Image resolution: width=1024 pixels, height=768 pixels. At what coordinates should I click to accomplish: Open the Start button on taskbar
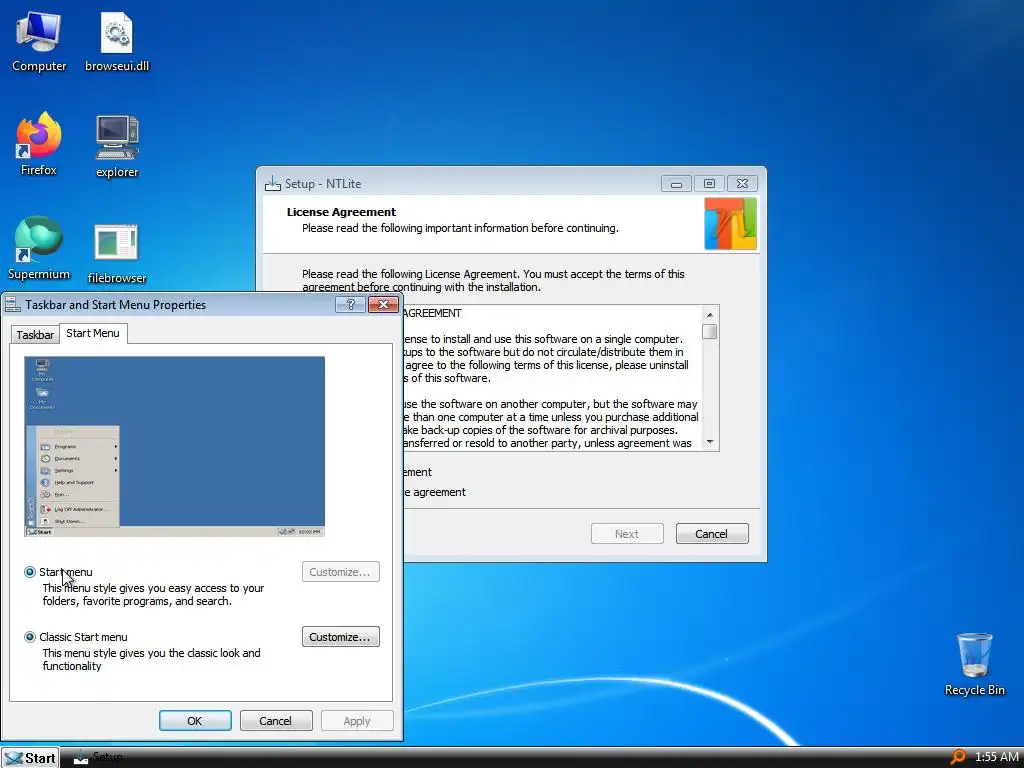(x=30, y=758)
